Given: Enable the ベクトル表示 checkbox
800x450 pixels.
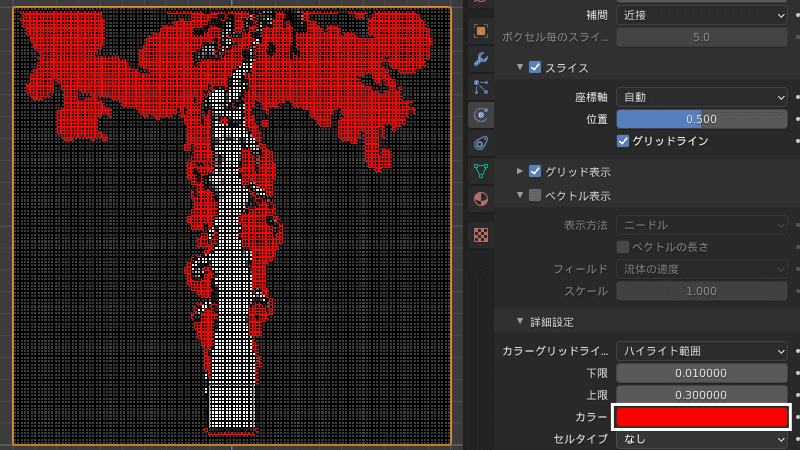Looking at the screenshot, I should coord(535,195).
